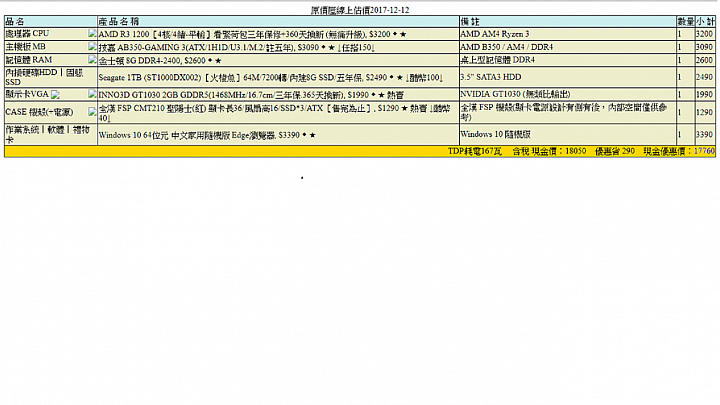The width and height of the screenshot is (720, 405).
Task: Click the INNO3D GT1030 2GB GDDR5 description
Action: (251, 95)
